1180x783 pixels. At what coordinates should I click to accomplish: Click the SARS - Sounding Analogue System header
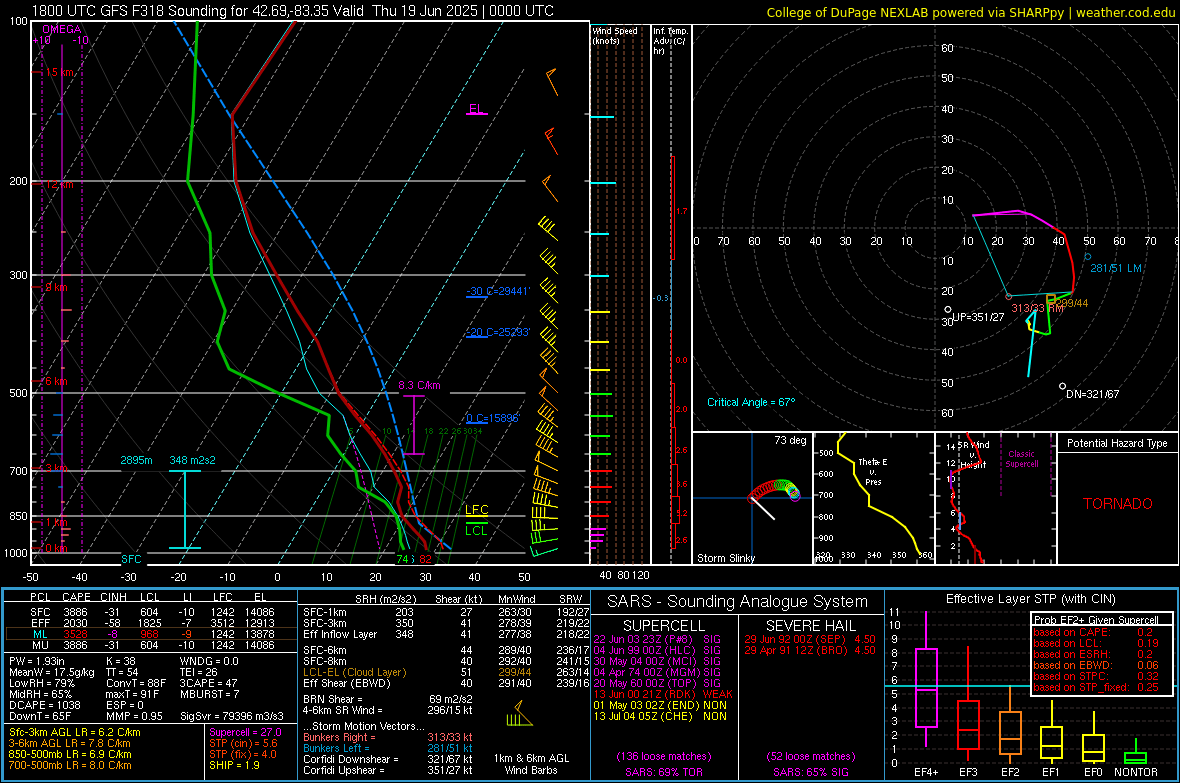(737, 602)
